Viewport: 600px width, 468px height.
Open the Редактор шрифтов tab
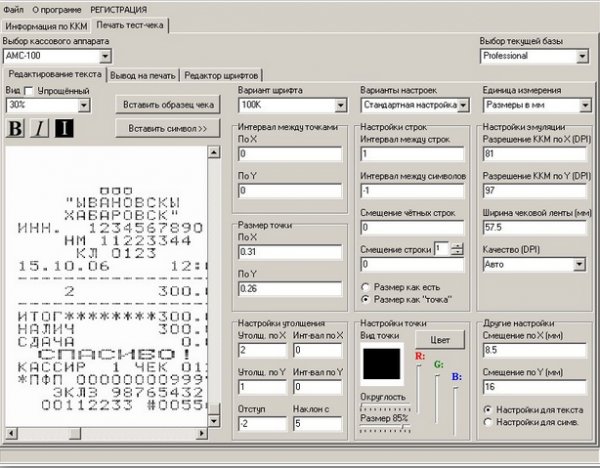pyautogui.click(x=221, y=75)
